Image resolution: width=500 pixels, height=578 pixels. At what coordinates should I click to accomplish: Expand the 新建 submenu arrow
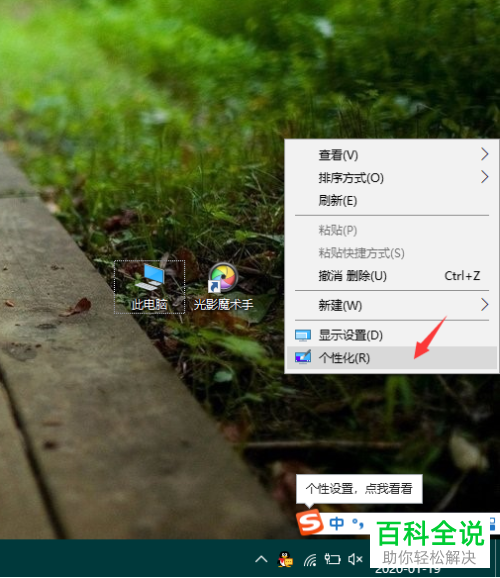tap(485, 304)
